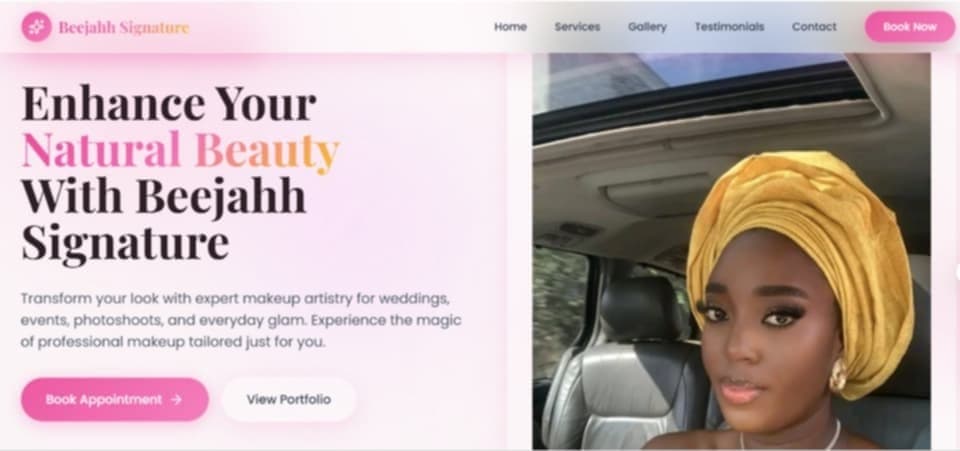Click the gradient Natural Beauty headline text
The image size is (960, 451).
[180, 150]
